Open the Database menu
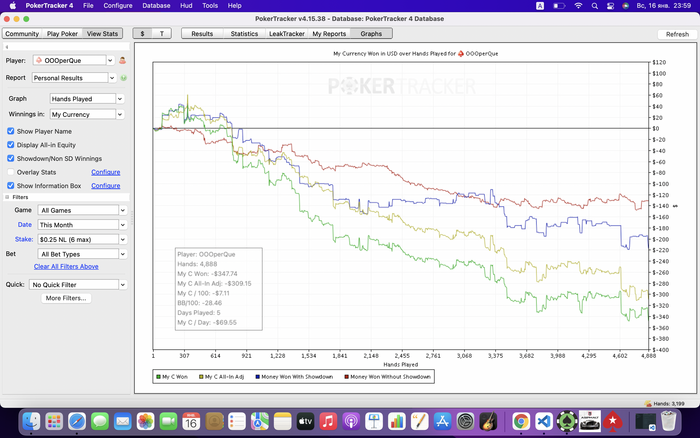The image size is (700, 438). point(156,6)
